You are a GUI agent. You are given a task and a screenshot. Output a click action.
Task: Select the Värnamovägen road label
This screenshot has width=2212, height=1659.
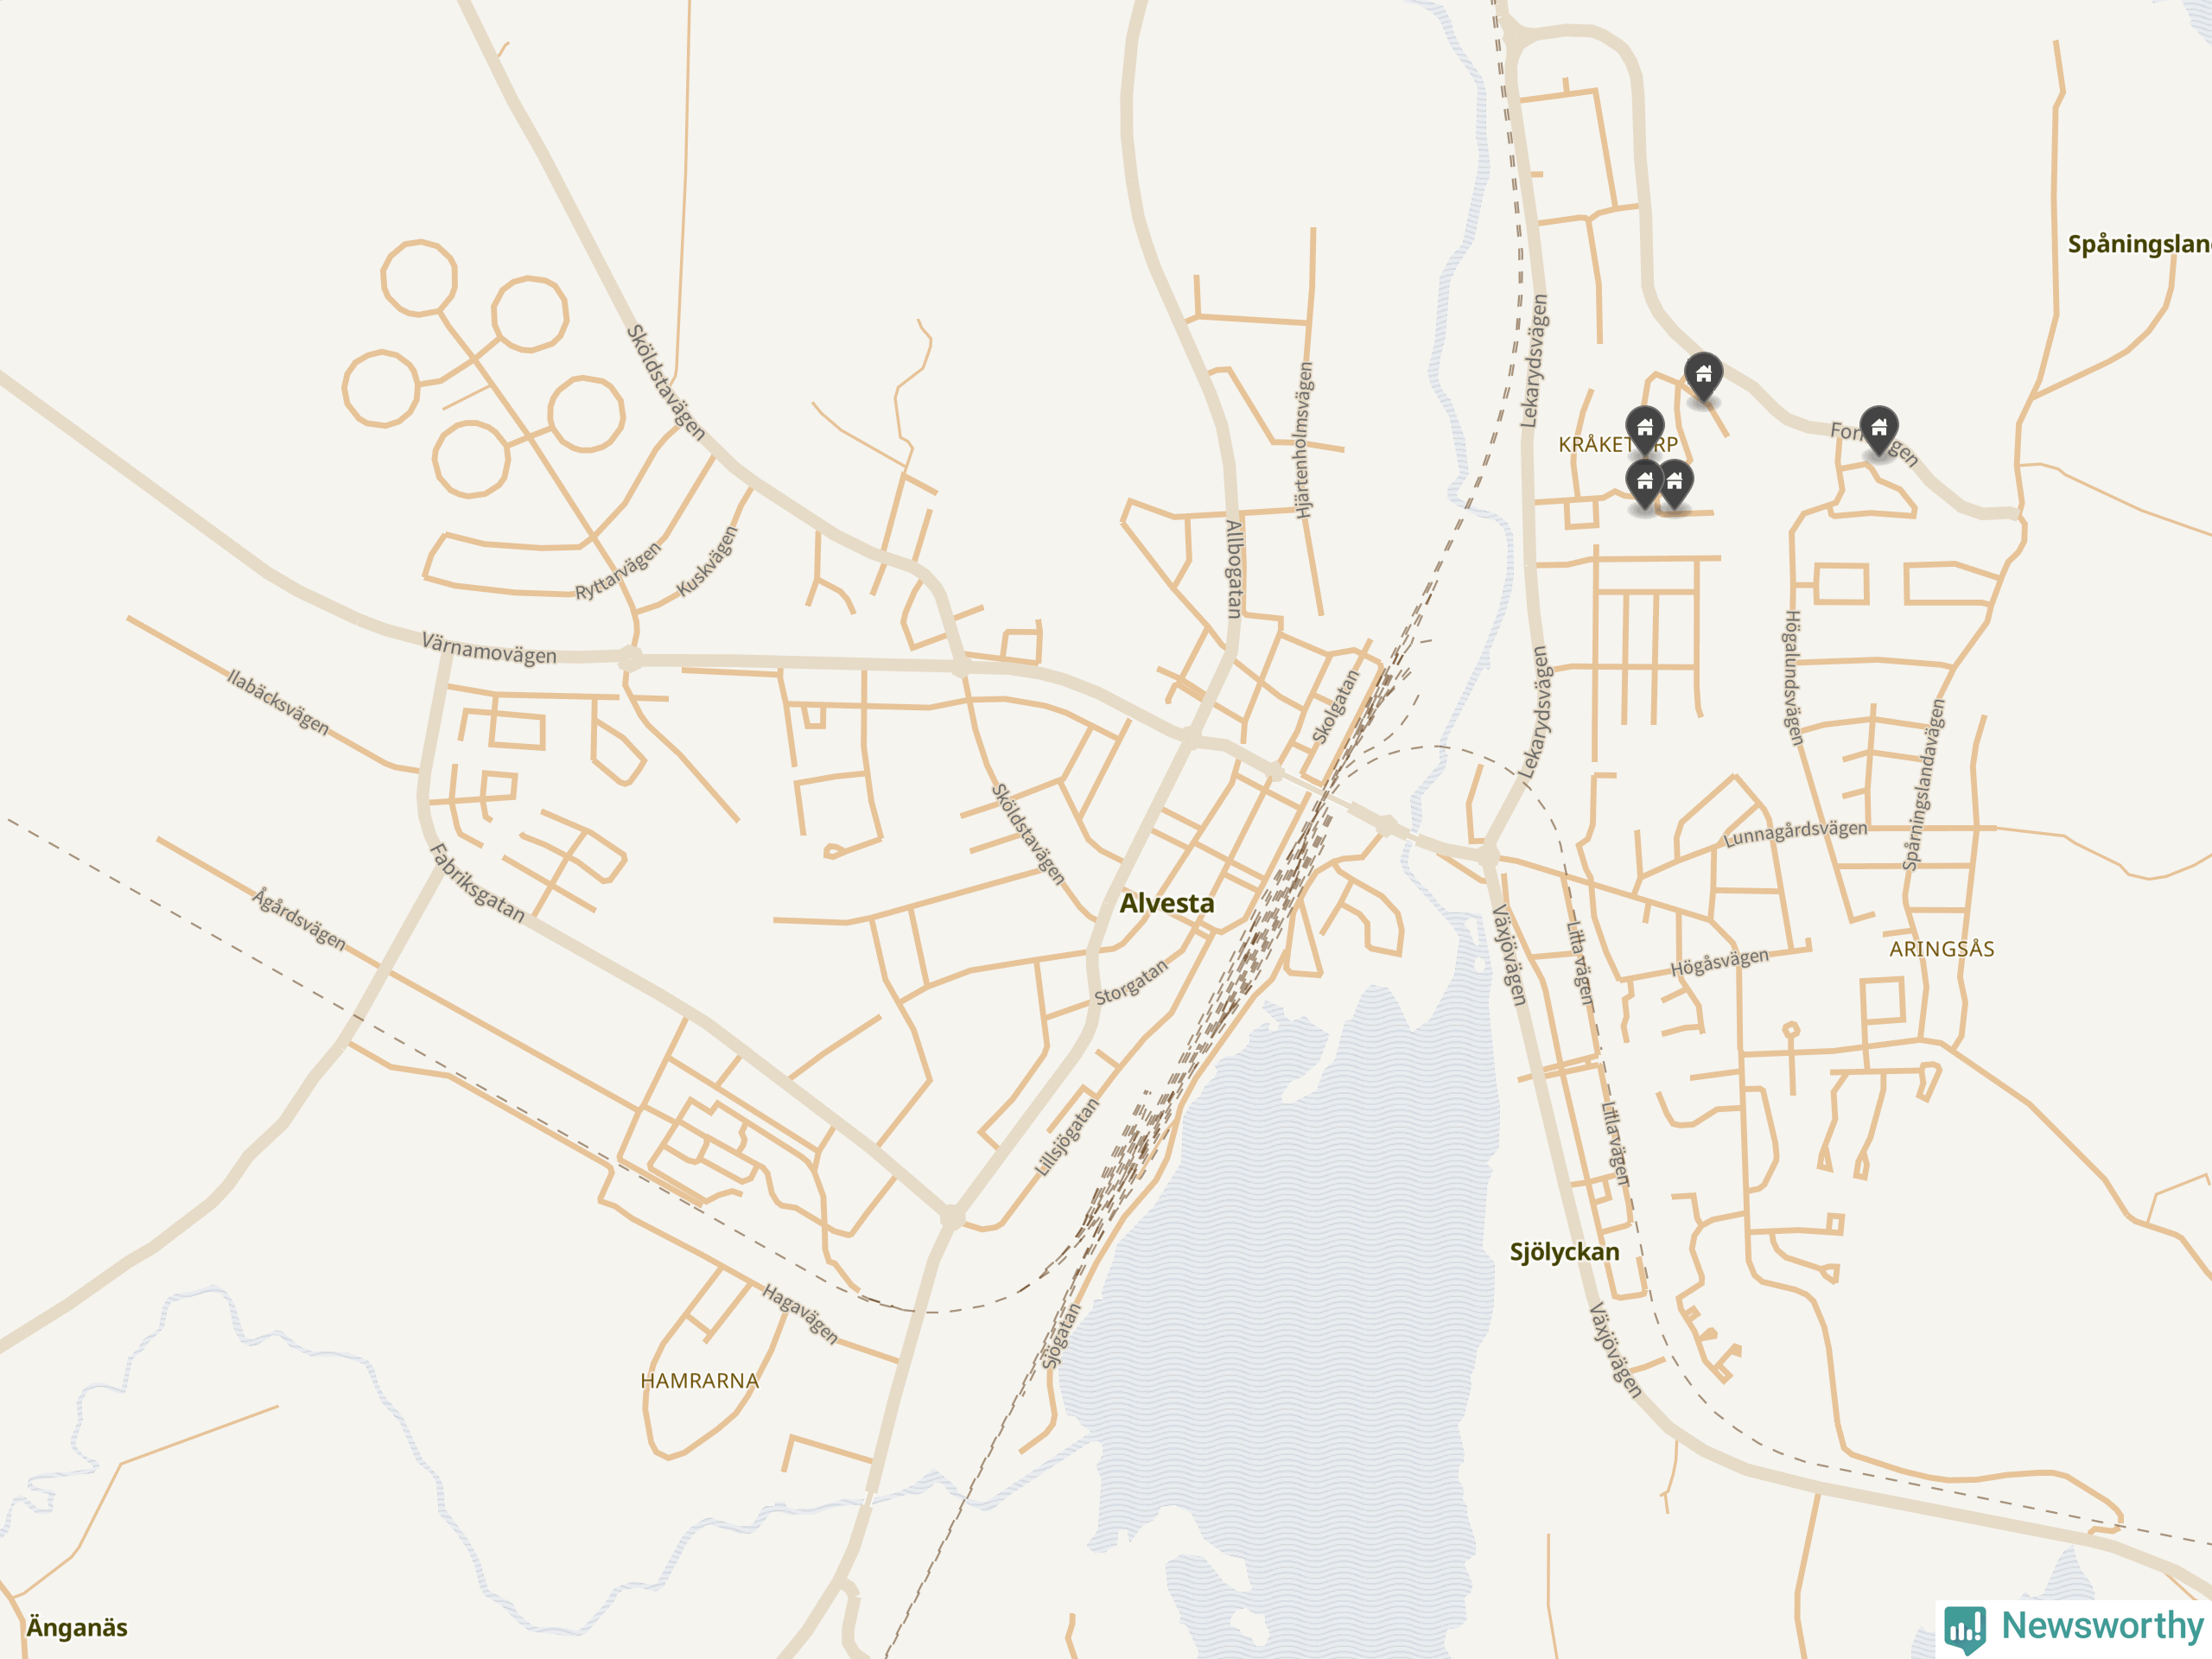coord(489,648)
